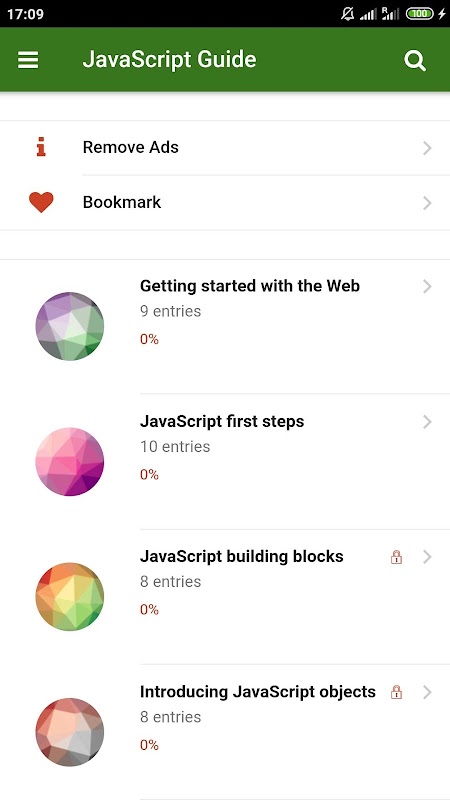Tap the lock icon on JavaScript building blocks

(x=396, y=557)
